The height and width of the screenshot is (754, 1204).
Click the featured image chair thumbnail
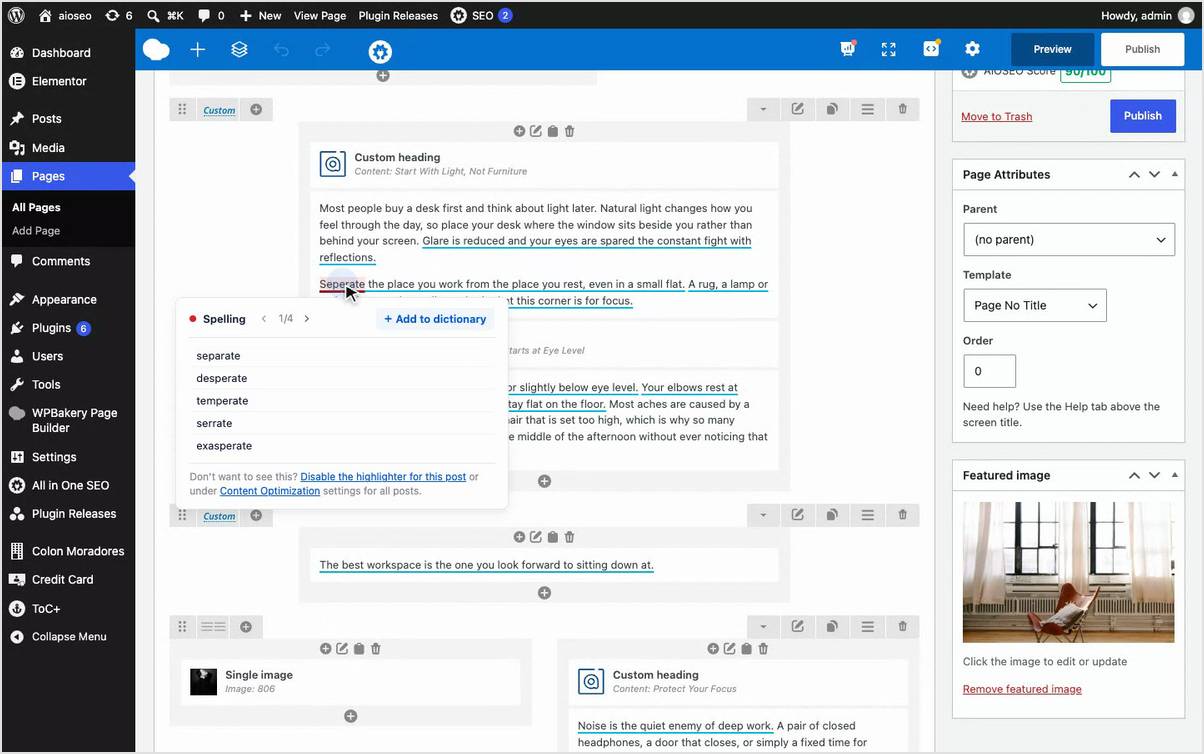click(x=1068, y=572)
